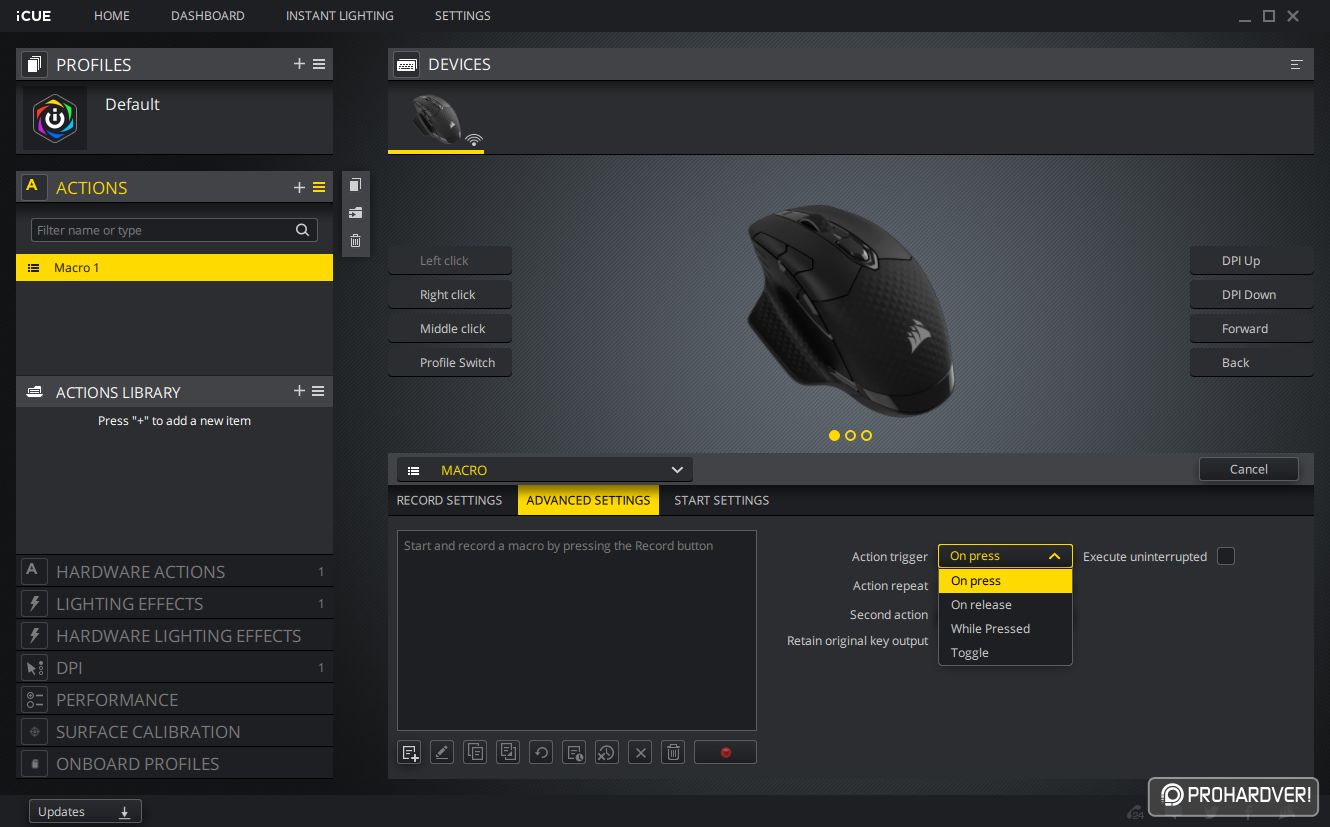Click the remove delays clock-x icon
The image size is (1330, 827).
pos(607,752)
